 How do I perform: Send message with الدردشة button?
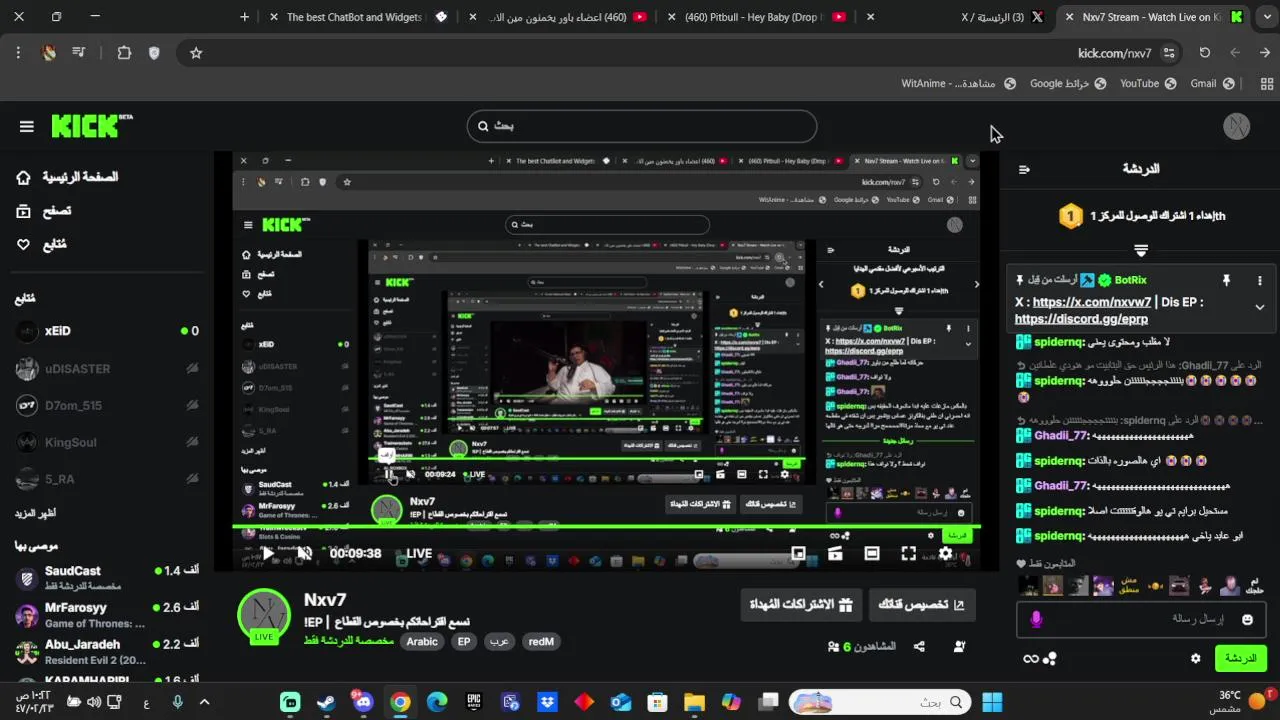(x=1240, y=658)
